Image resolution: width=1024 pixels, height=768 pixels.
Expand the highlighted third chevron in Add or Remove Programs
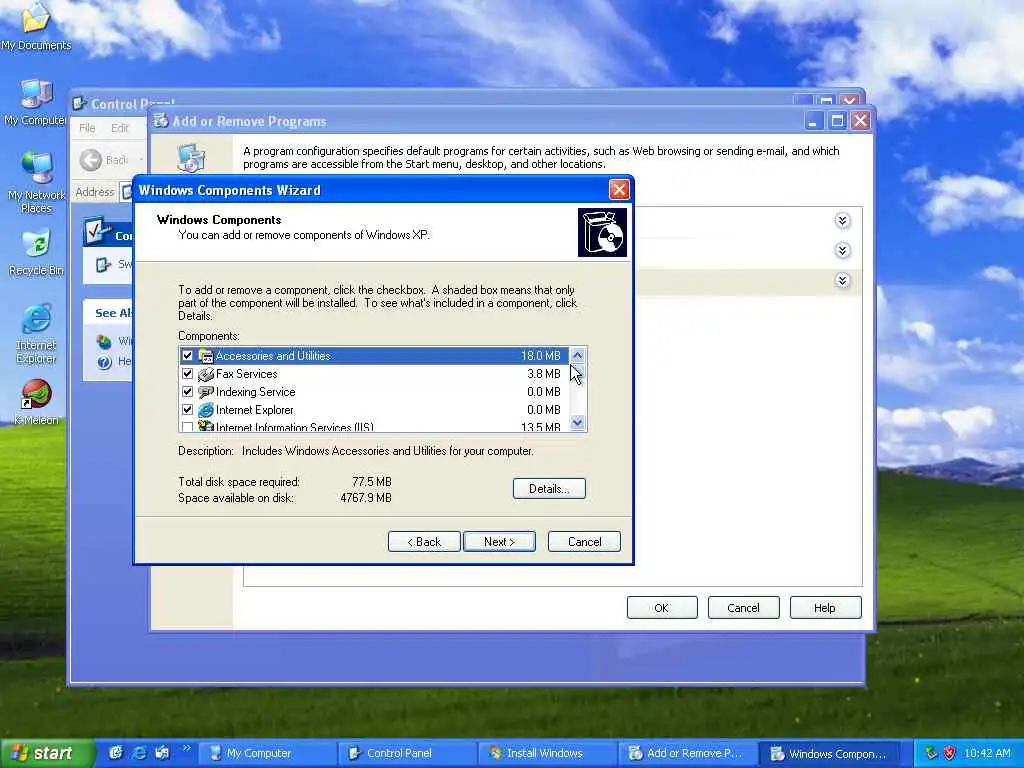pyautogui.click(x=842, y=281)
